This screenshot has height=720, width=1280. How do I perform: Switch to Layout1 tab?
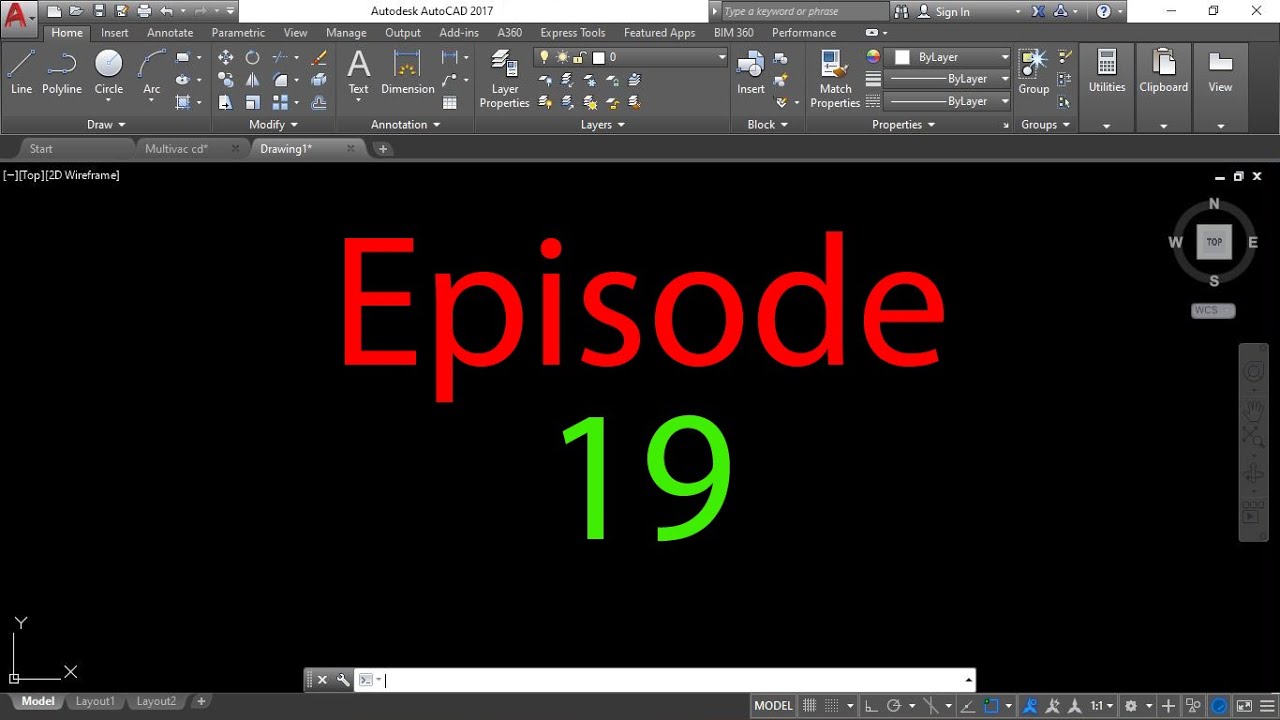pyautogui.click(x=95, y=702)
